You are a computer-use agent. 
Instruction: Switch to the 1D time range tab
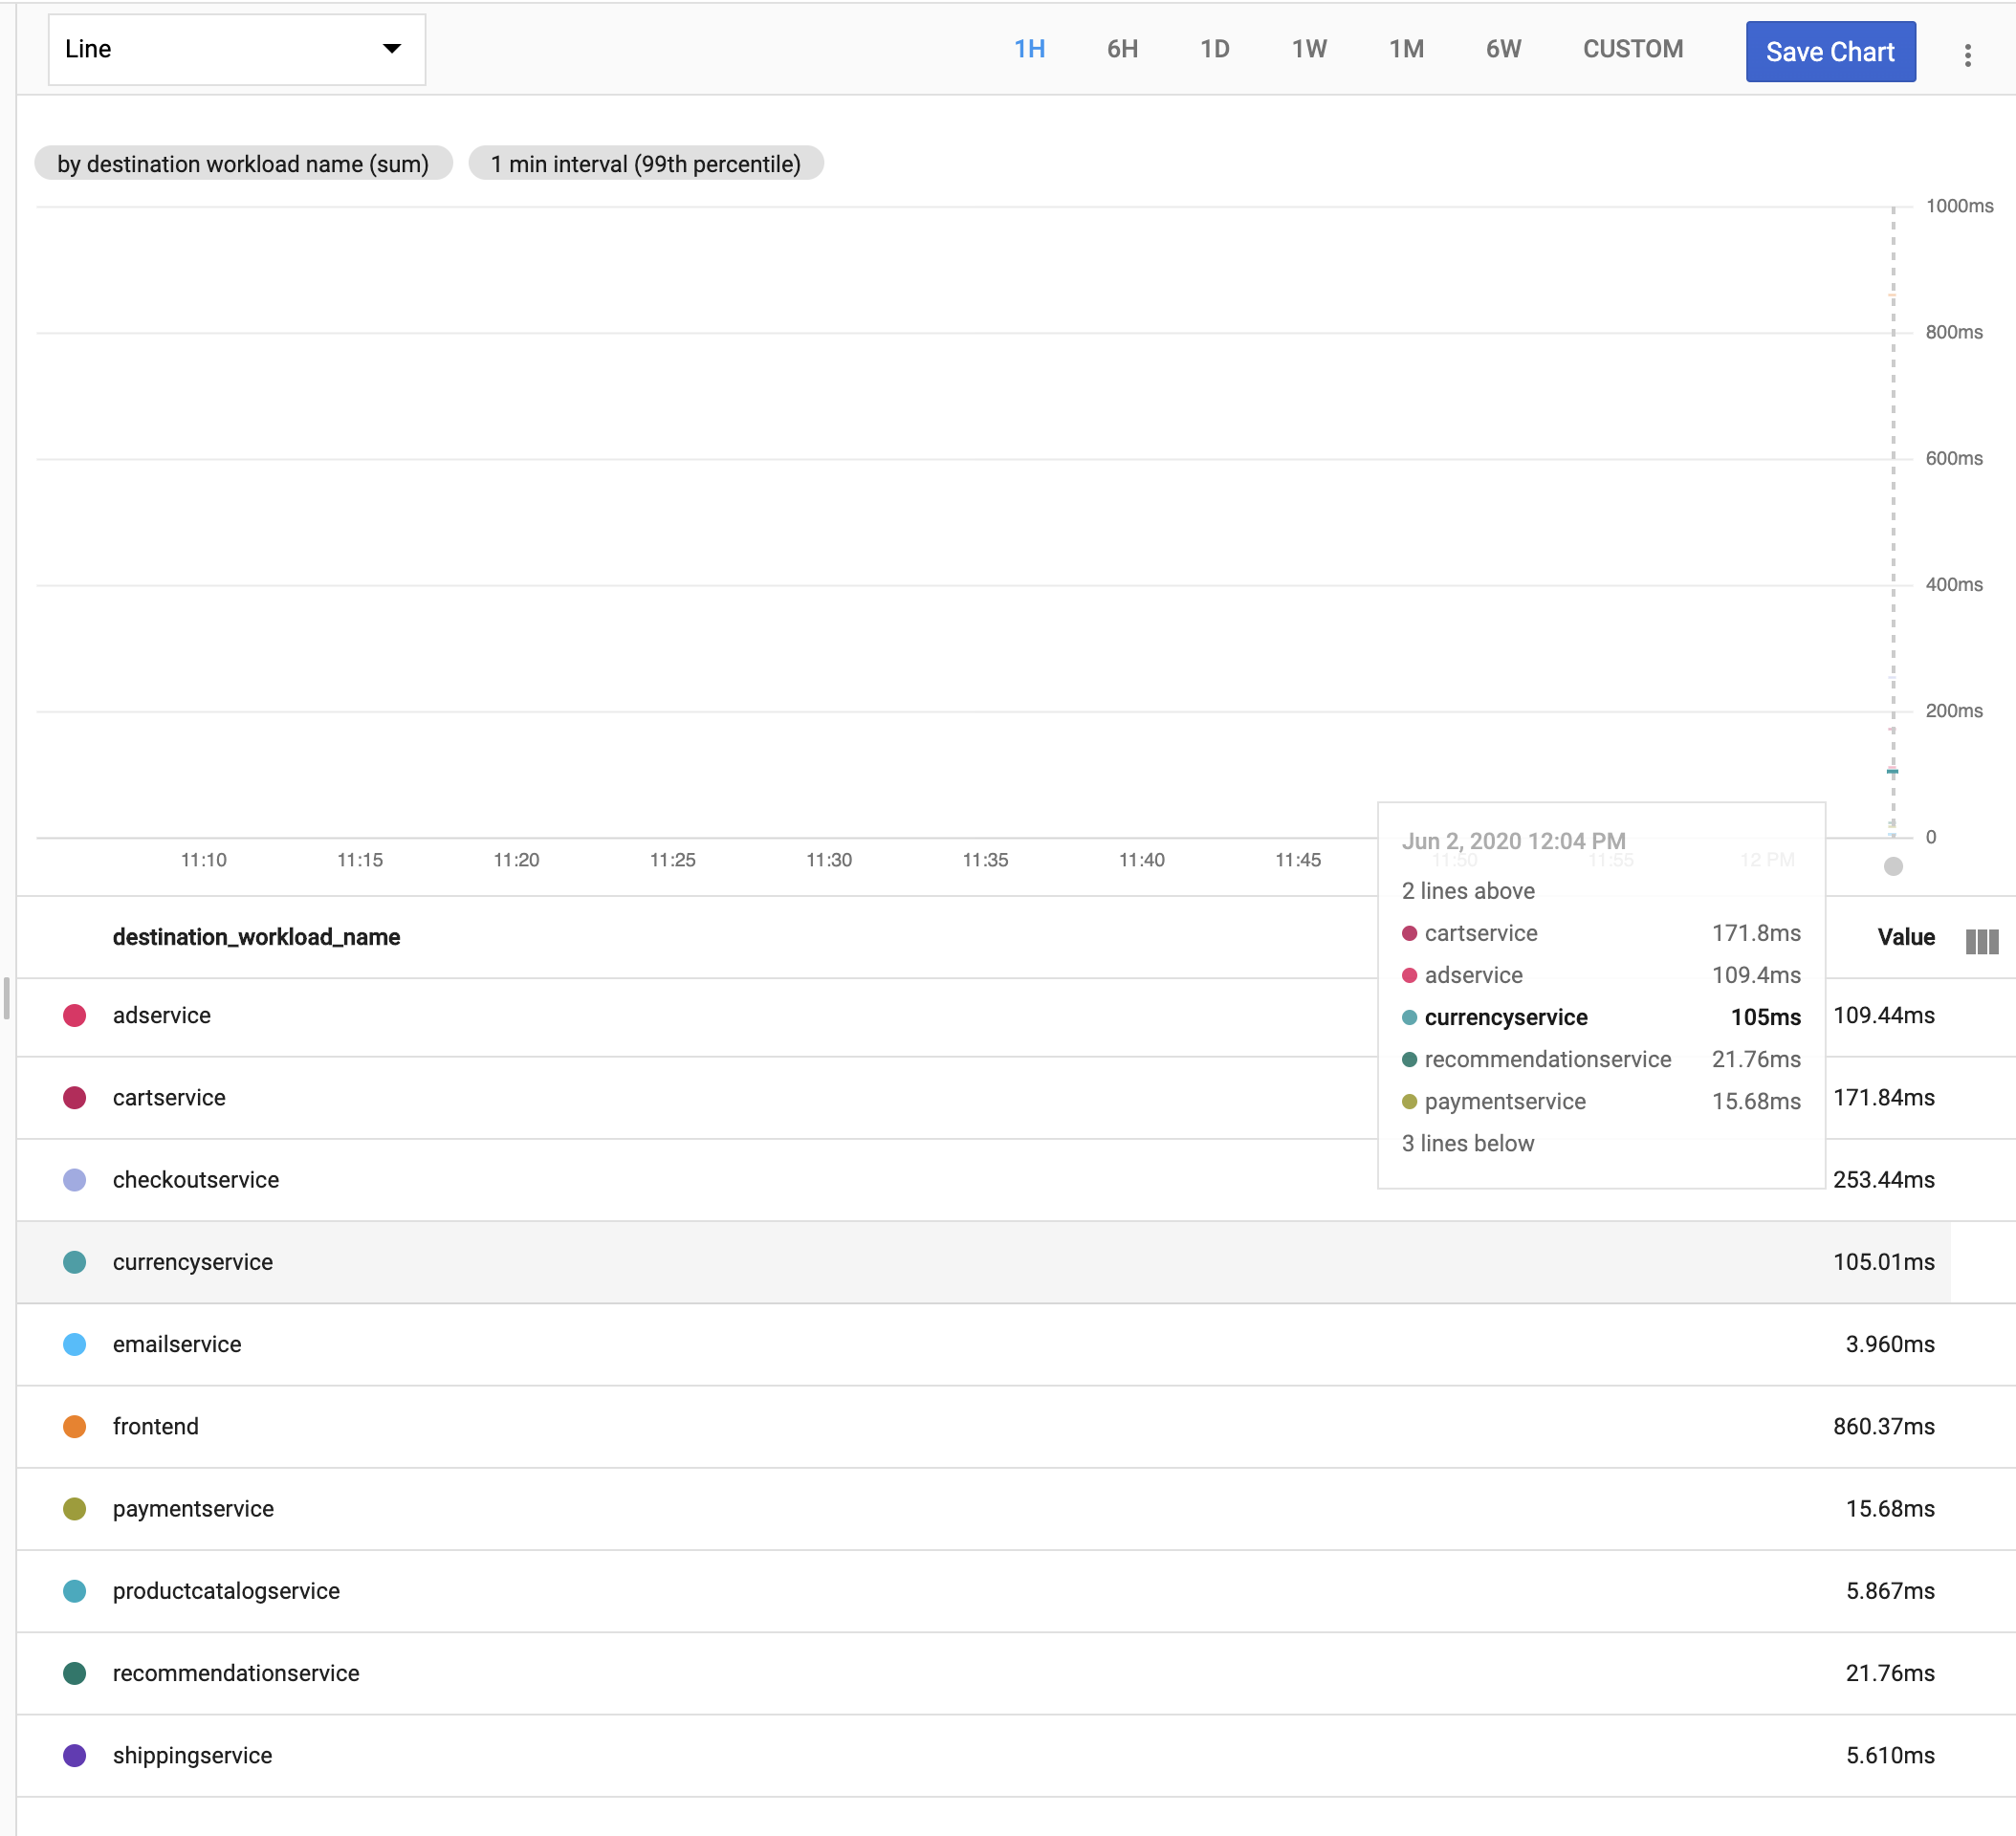(1215, 48)
